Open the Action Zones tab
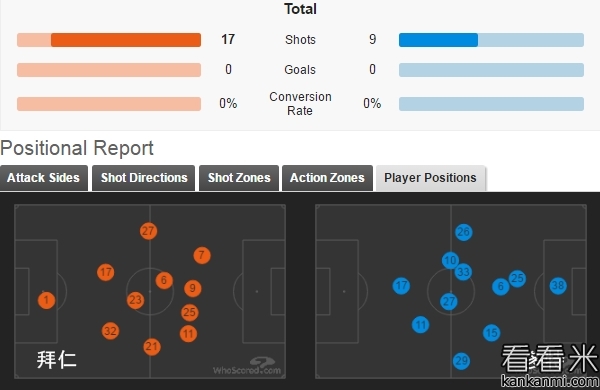The width and height of the screenshot is (600, 390). (x=327, y=178)
